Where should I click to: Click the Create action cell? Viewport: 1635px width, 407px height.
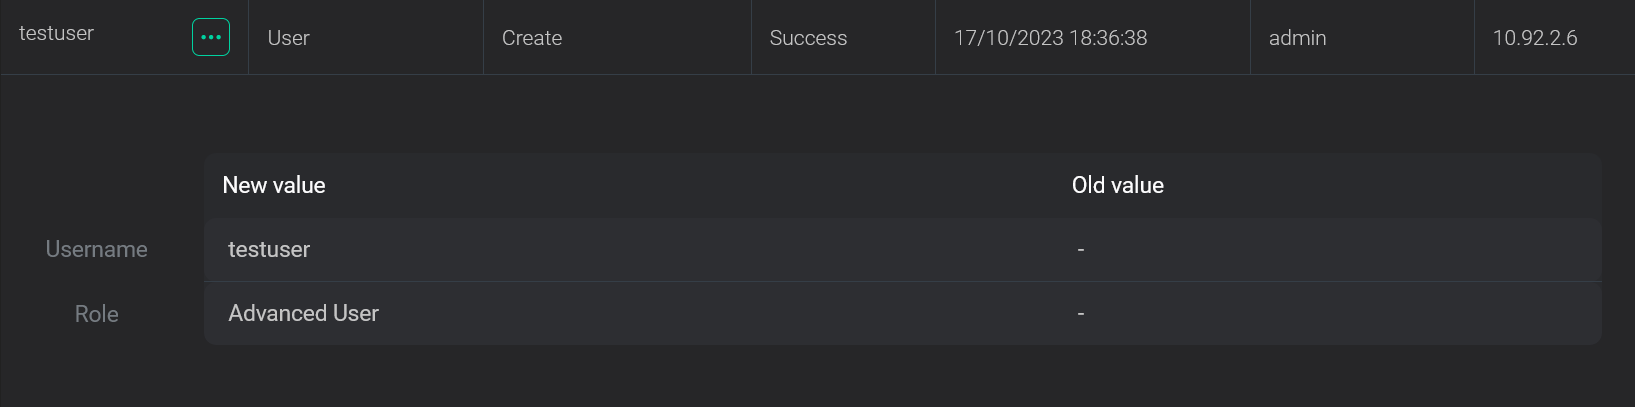coord(532,38)
